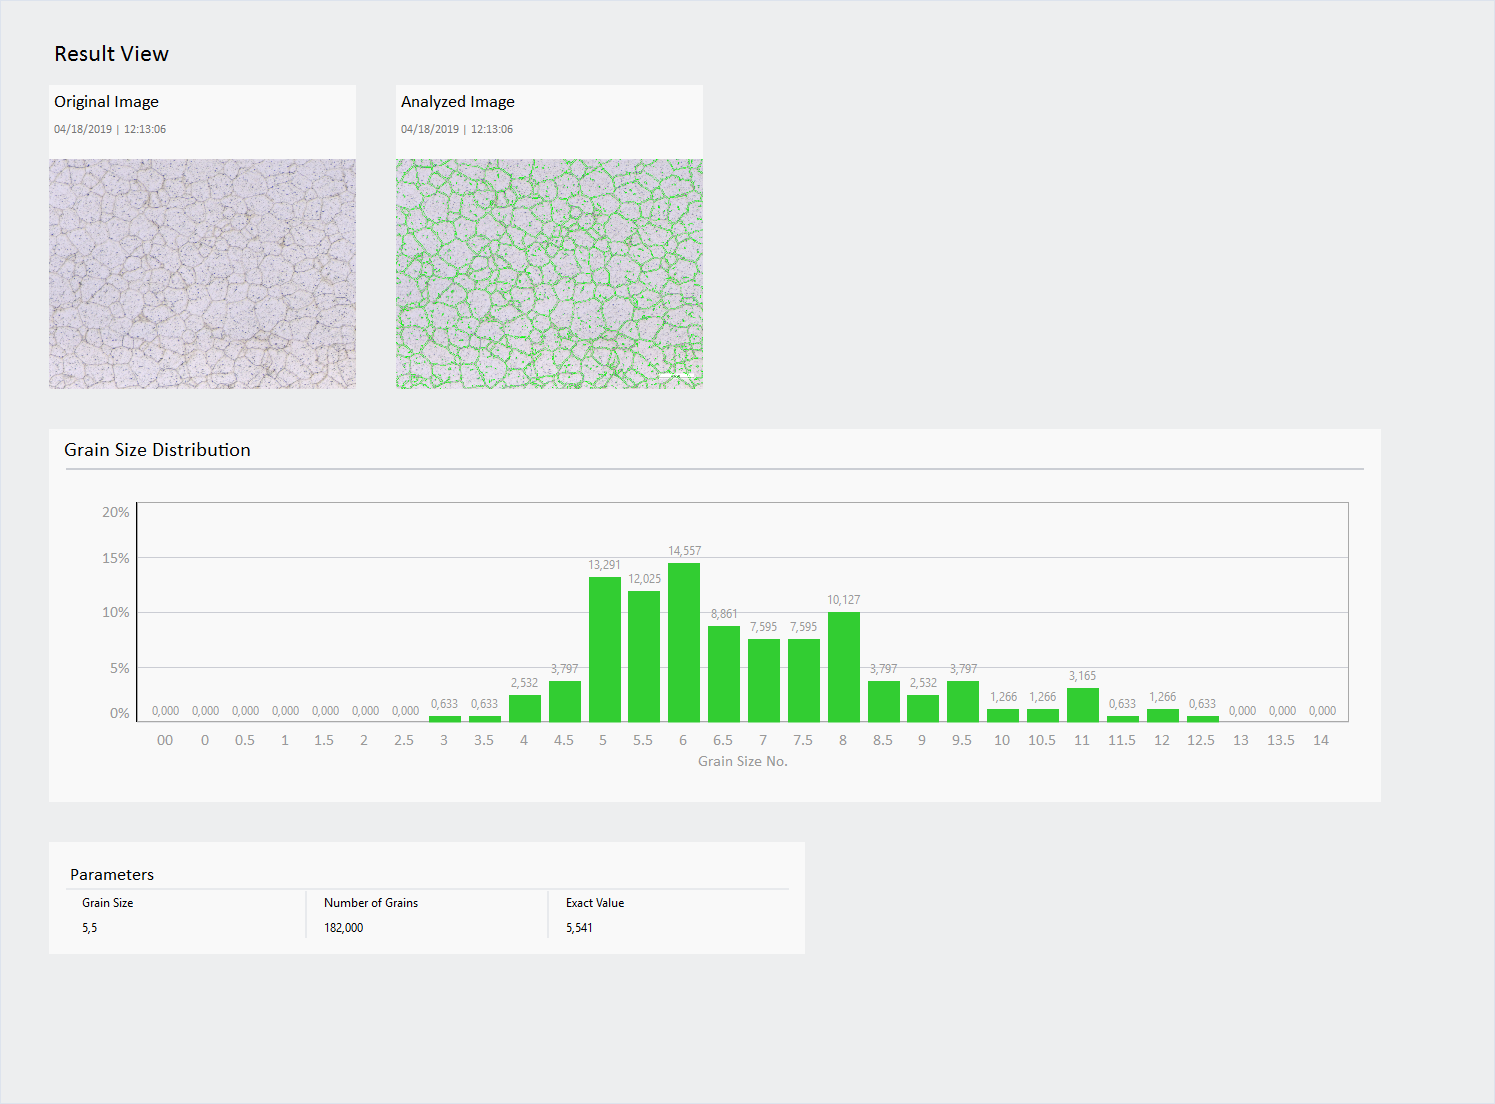Select the tallest bar at grain size 6
This screenshot has width=1495, height=1104.
tap(683, 640)
